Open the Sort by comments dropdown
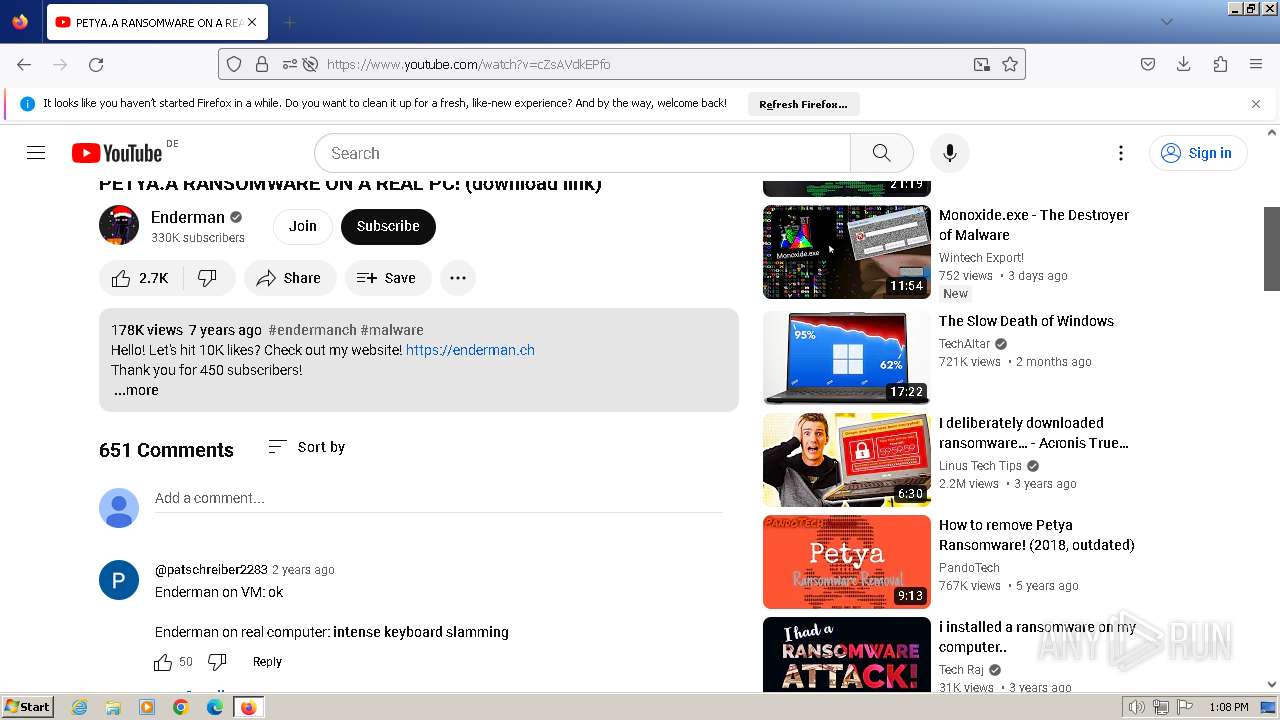Screen dimensions: 1280x720 [x=307, y=447]
